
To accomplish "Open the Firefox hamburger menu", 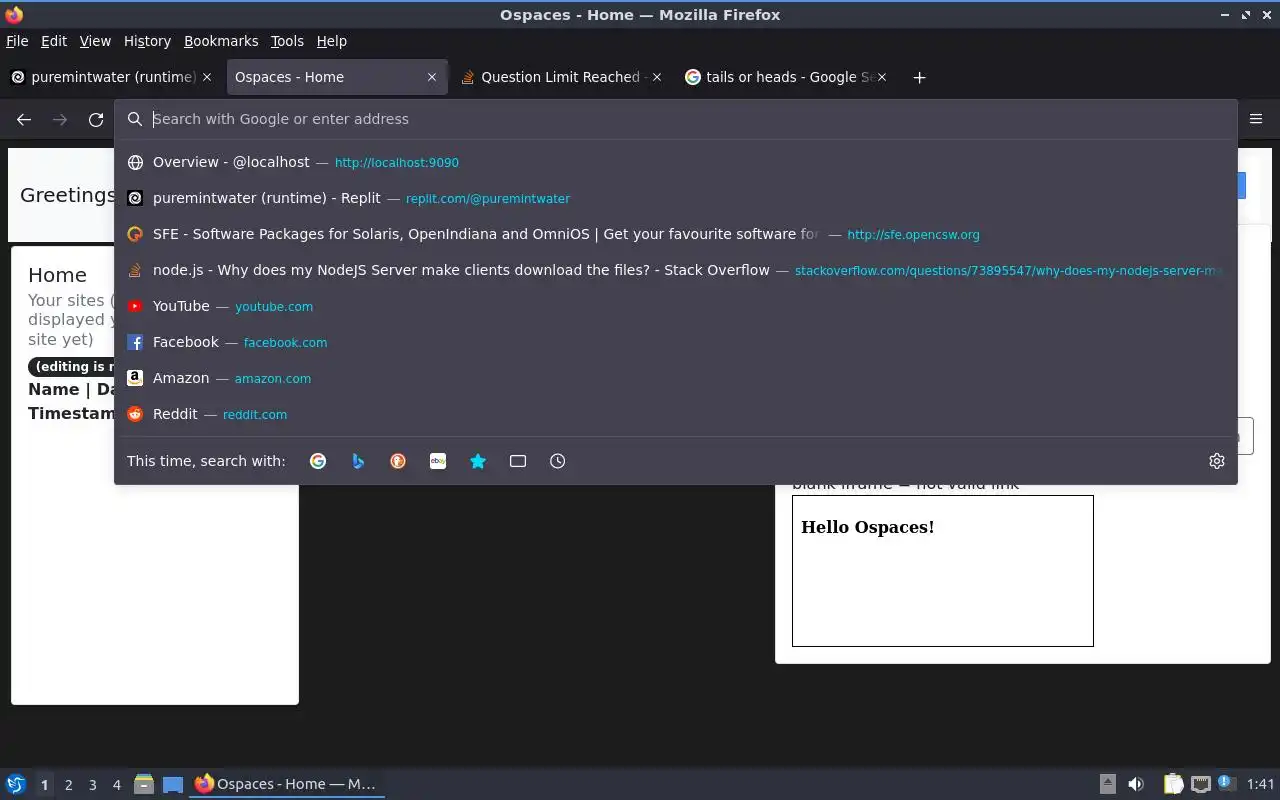I will coord(1256,119).
